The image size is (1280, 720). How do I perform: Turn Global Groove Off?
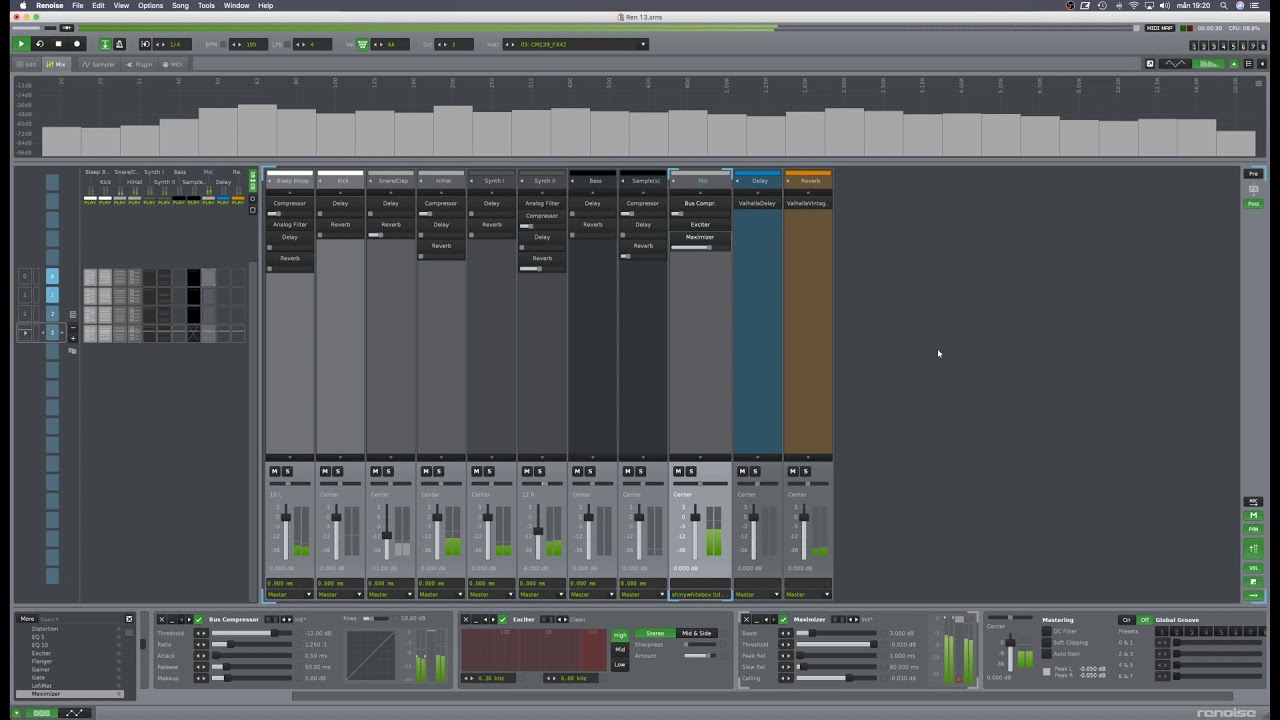[x=1145, y=620]
